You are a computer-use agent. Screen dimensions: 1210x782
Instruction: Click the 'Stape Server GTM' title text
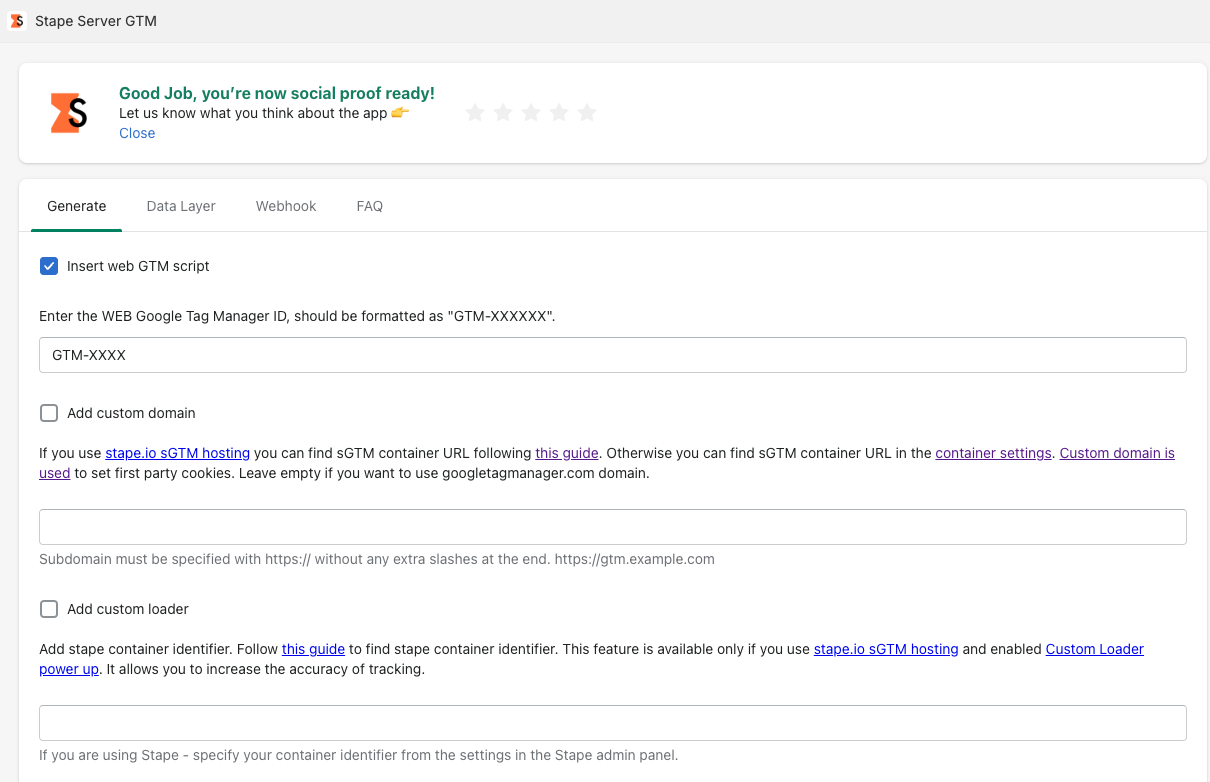pyautogui.click(x=96, y=21)
